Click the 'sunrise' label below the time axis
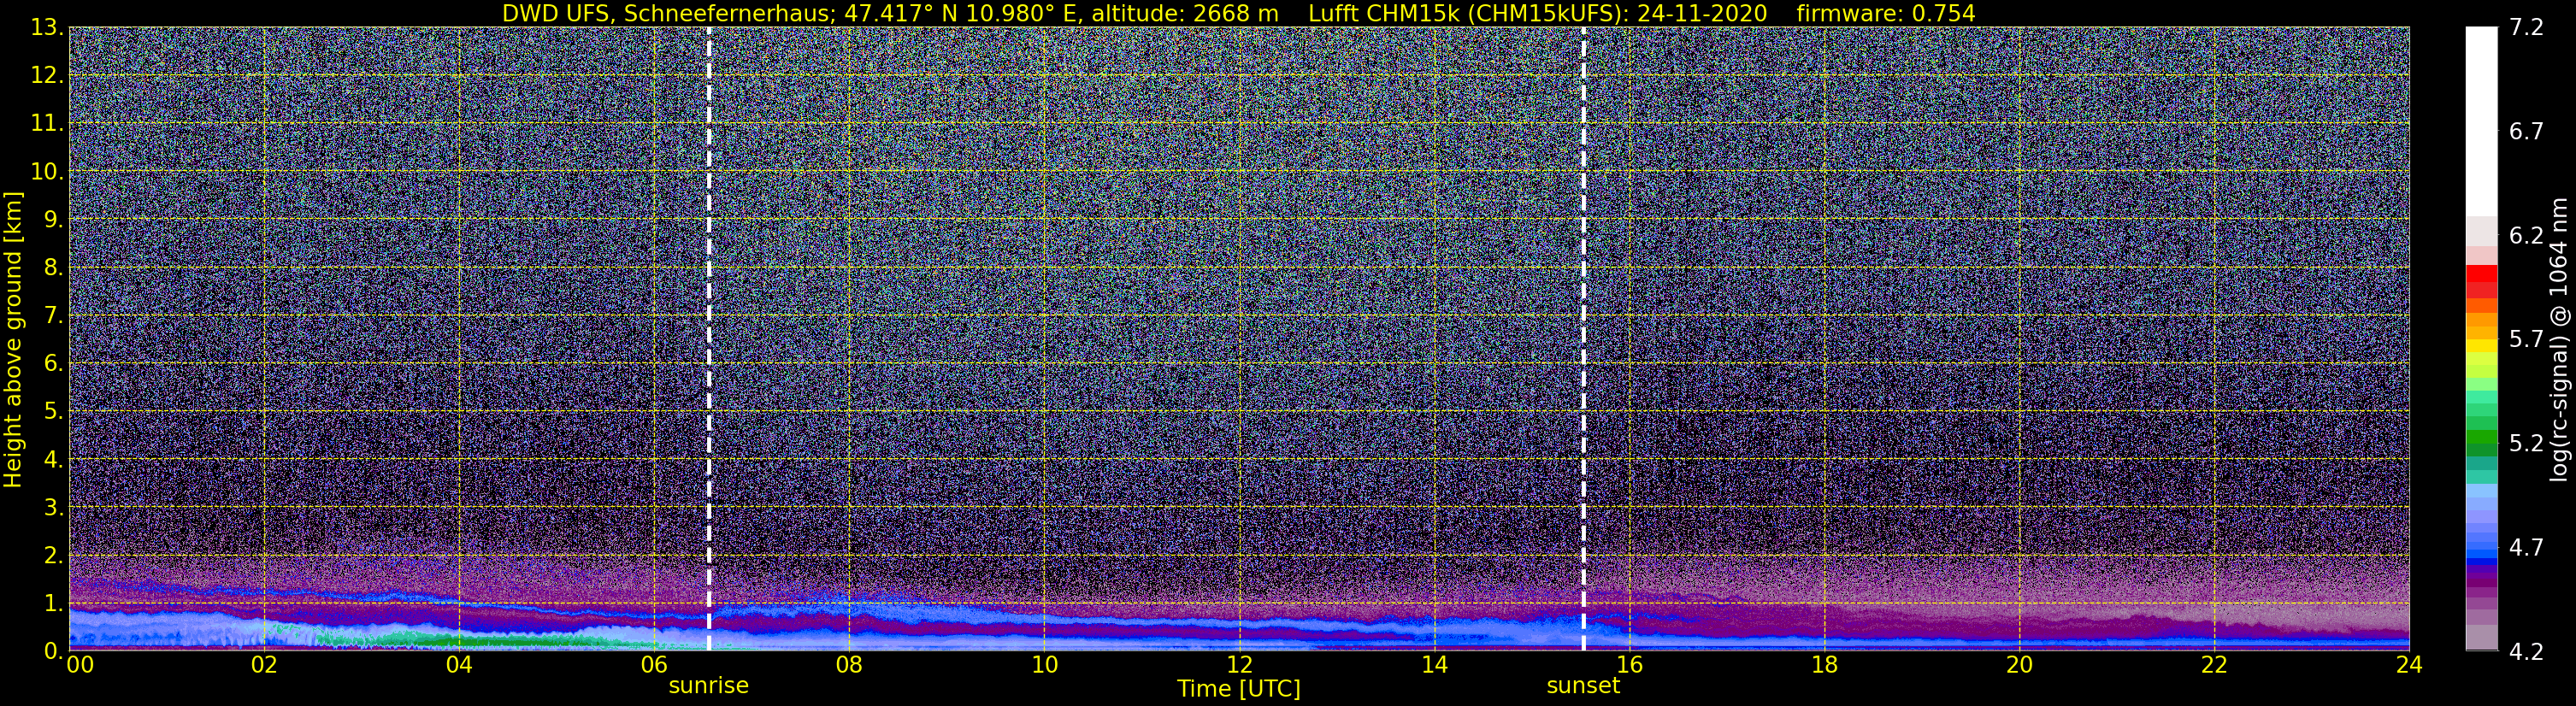 [708, 686]
